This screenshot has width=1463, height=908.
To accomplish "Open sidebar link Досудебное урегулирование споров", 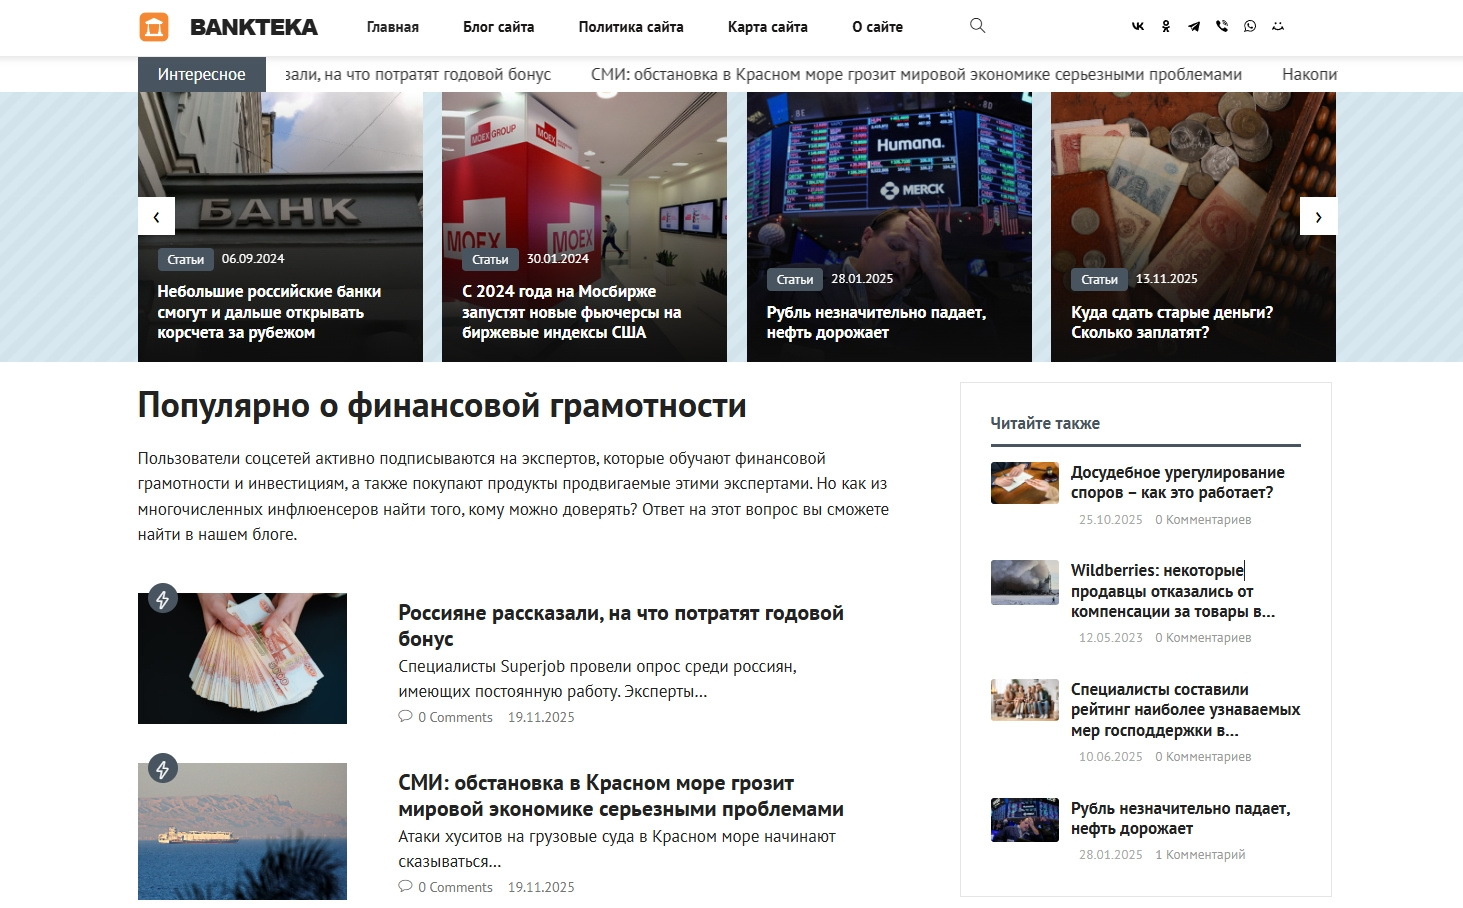I will [x=1178, y=482].
